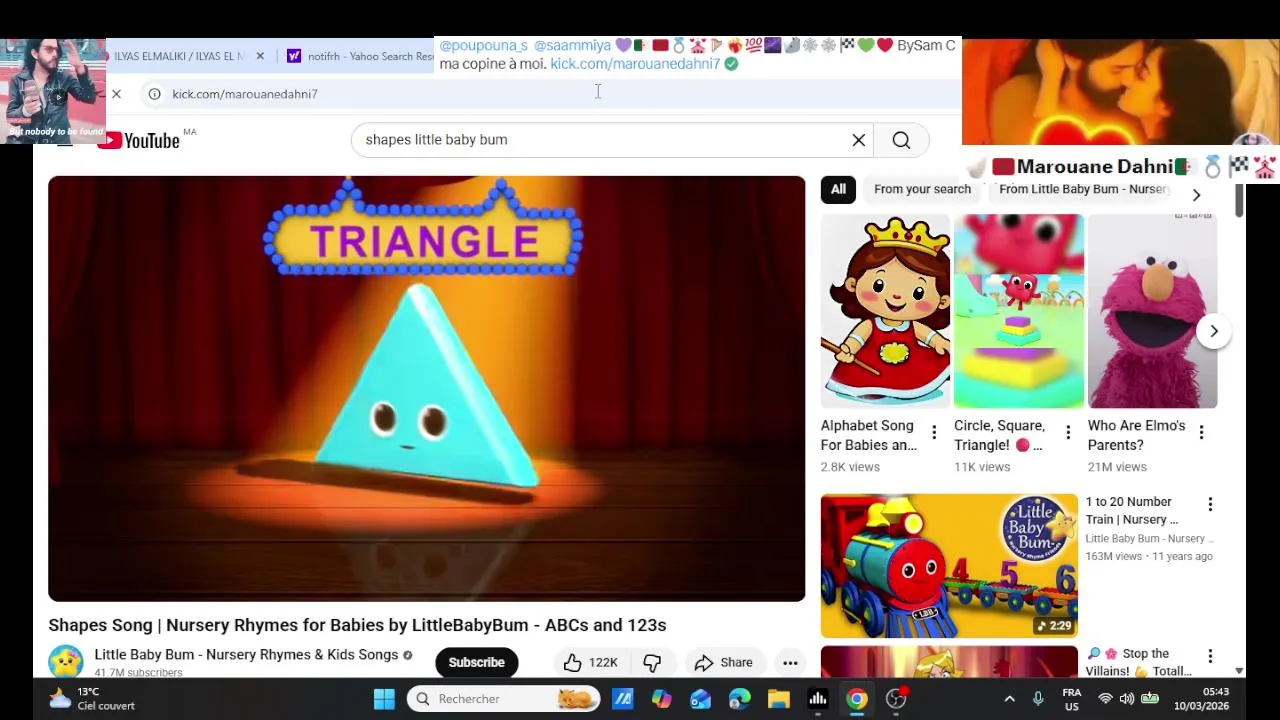Click the YouTube logo
The image size is (1280, 720).
click(139, 140)
